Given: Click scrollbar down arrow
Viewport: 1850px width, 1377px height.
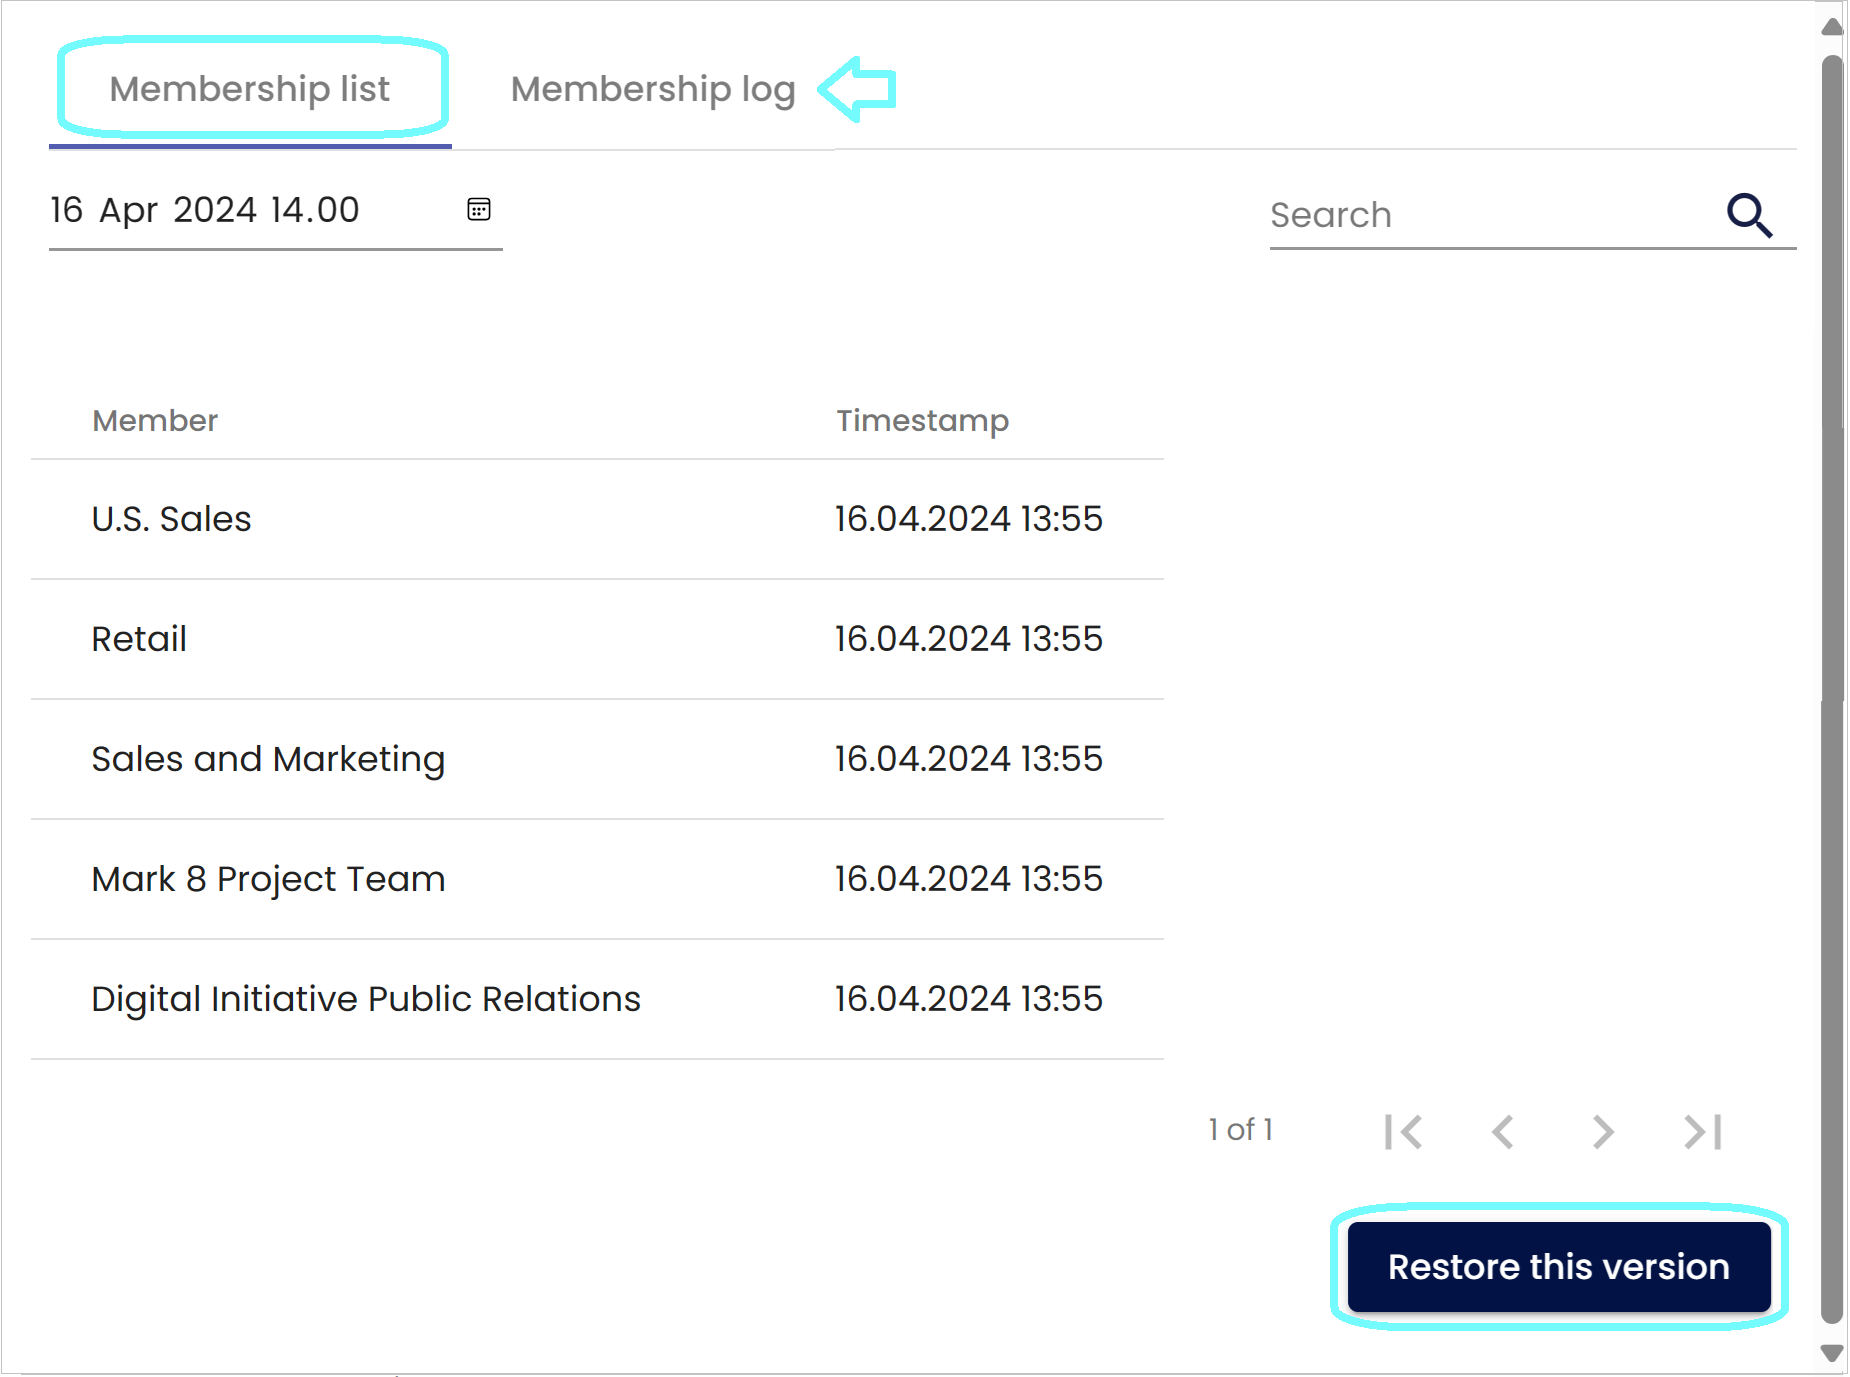Looking at the screenshot, I should [x=1832, y=1353].
